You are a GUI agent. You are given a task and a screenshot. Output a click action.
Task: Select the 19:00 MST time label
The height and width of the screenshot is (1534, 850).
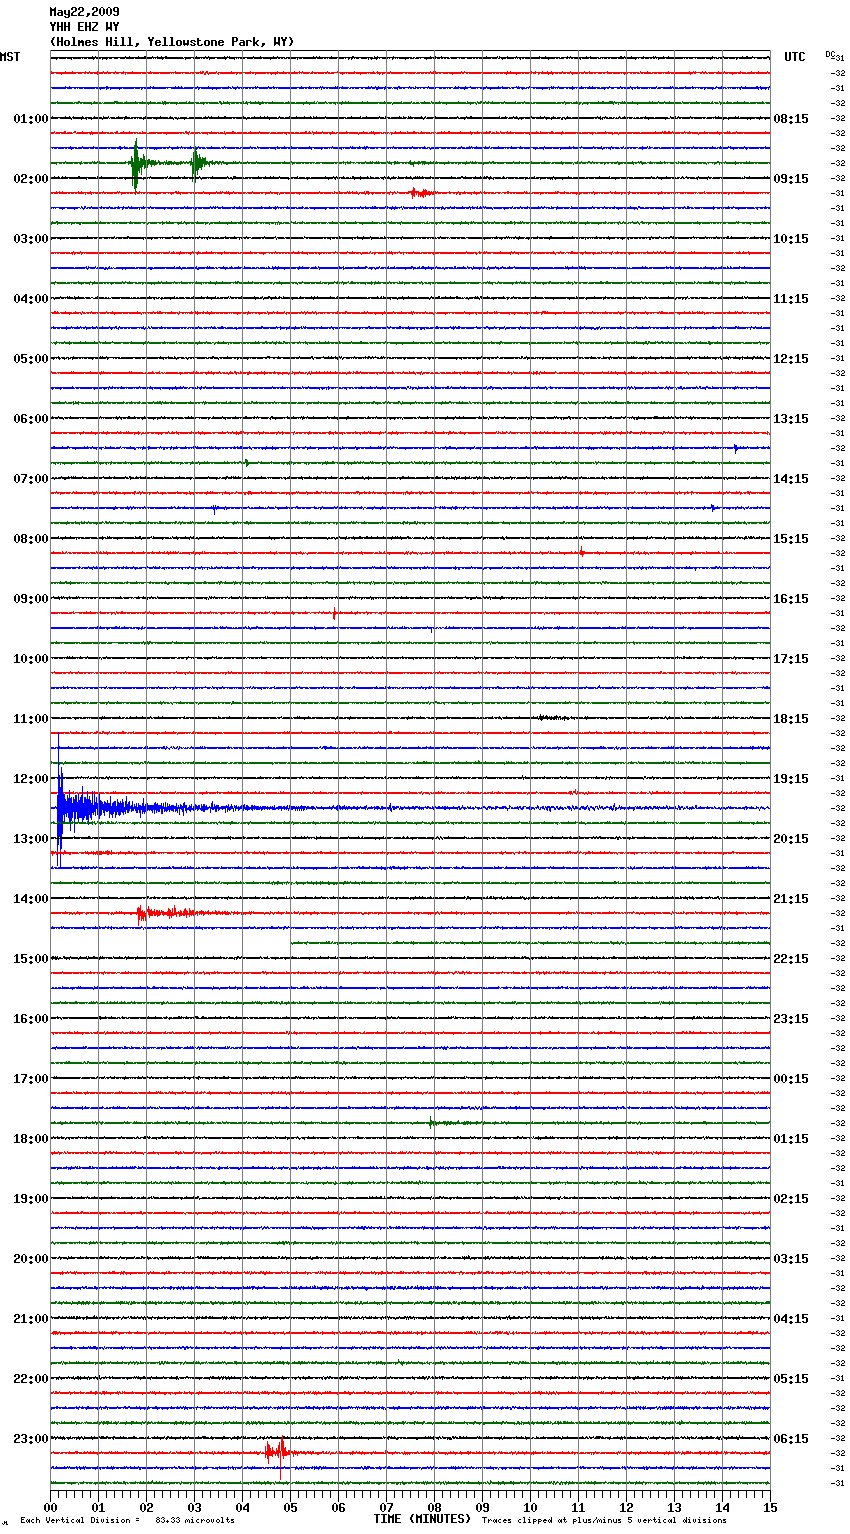pos(31,1199)
